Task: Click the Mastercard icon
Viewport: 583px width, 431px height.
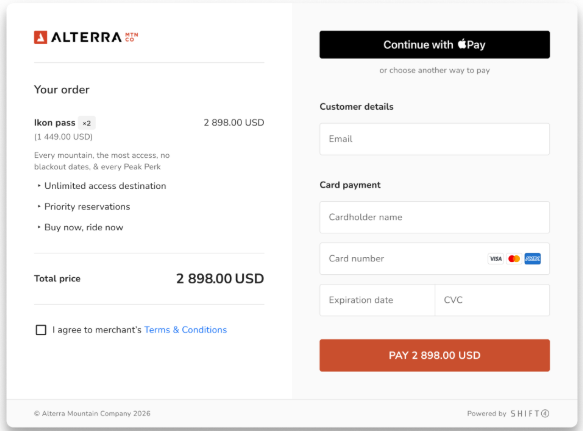Action: [514, 259]
